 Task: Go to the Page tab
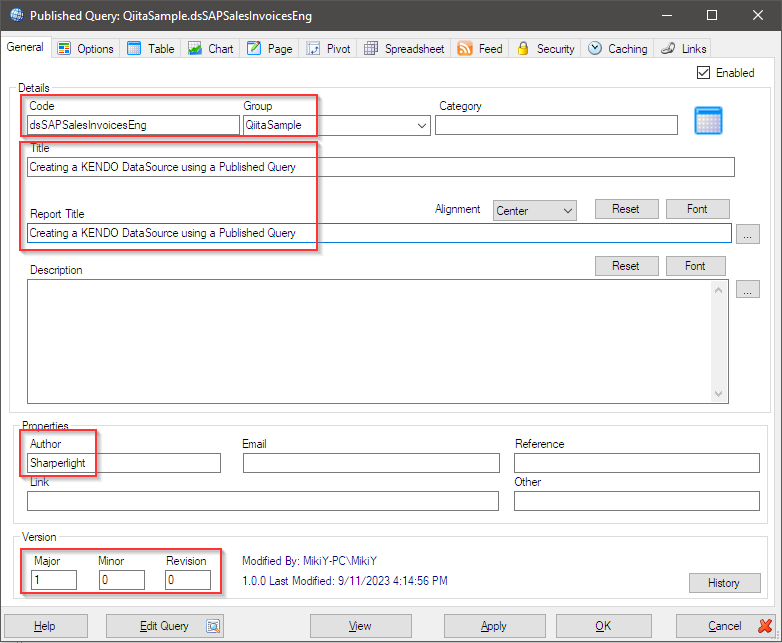(270, 48)
